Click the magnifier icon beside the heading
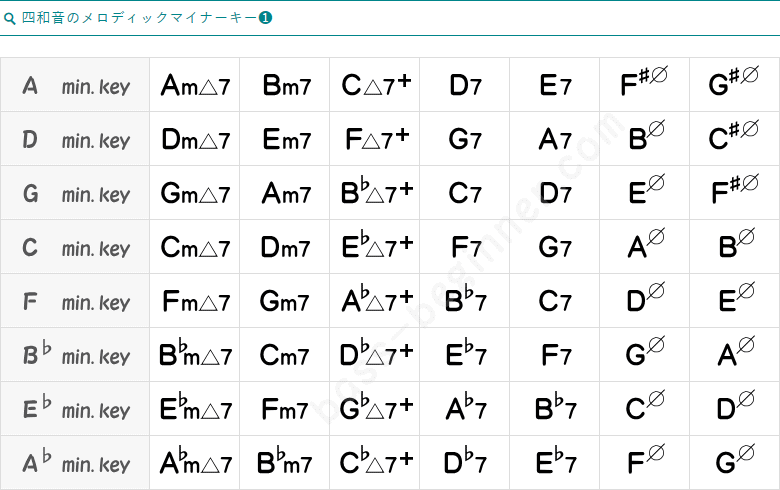Image resolution: width=780 pixels, height=490 pixels. (x=10, y=18)
